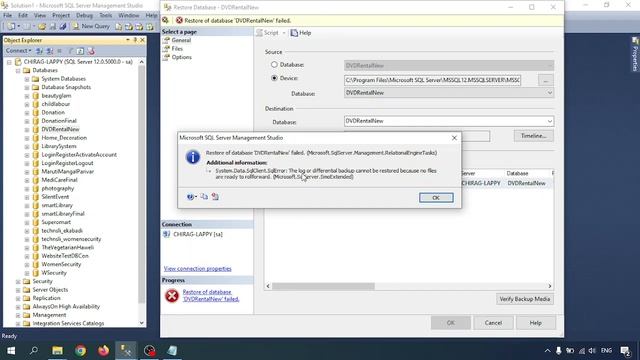Click the Timeline button
The width and height of the screenshot is (640, 360).
(534, 136)
